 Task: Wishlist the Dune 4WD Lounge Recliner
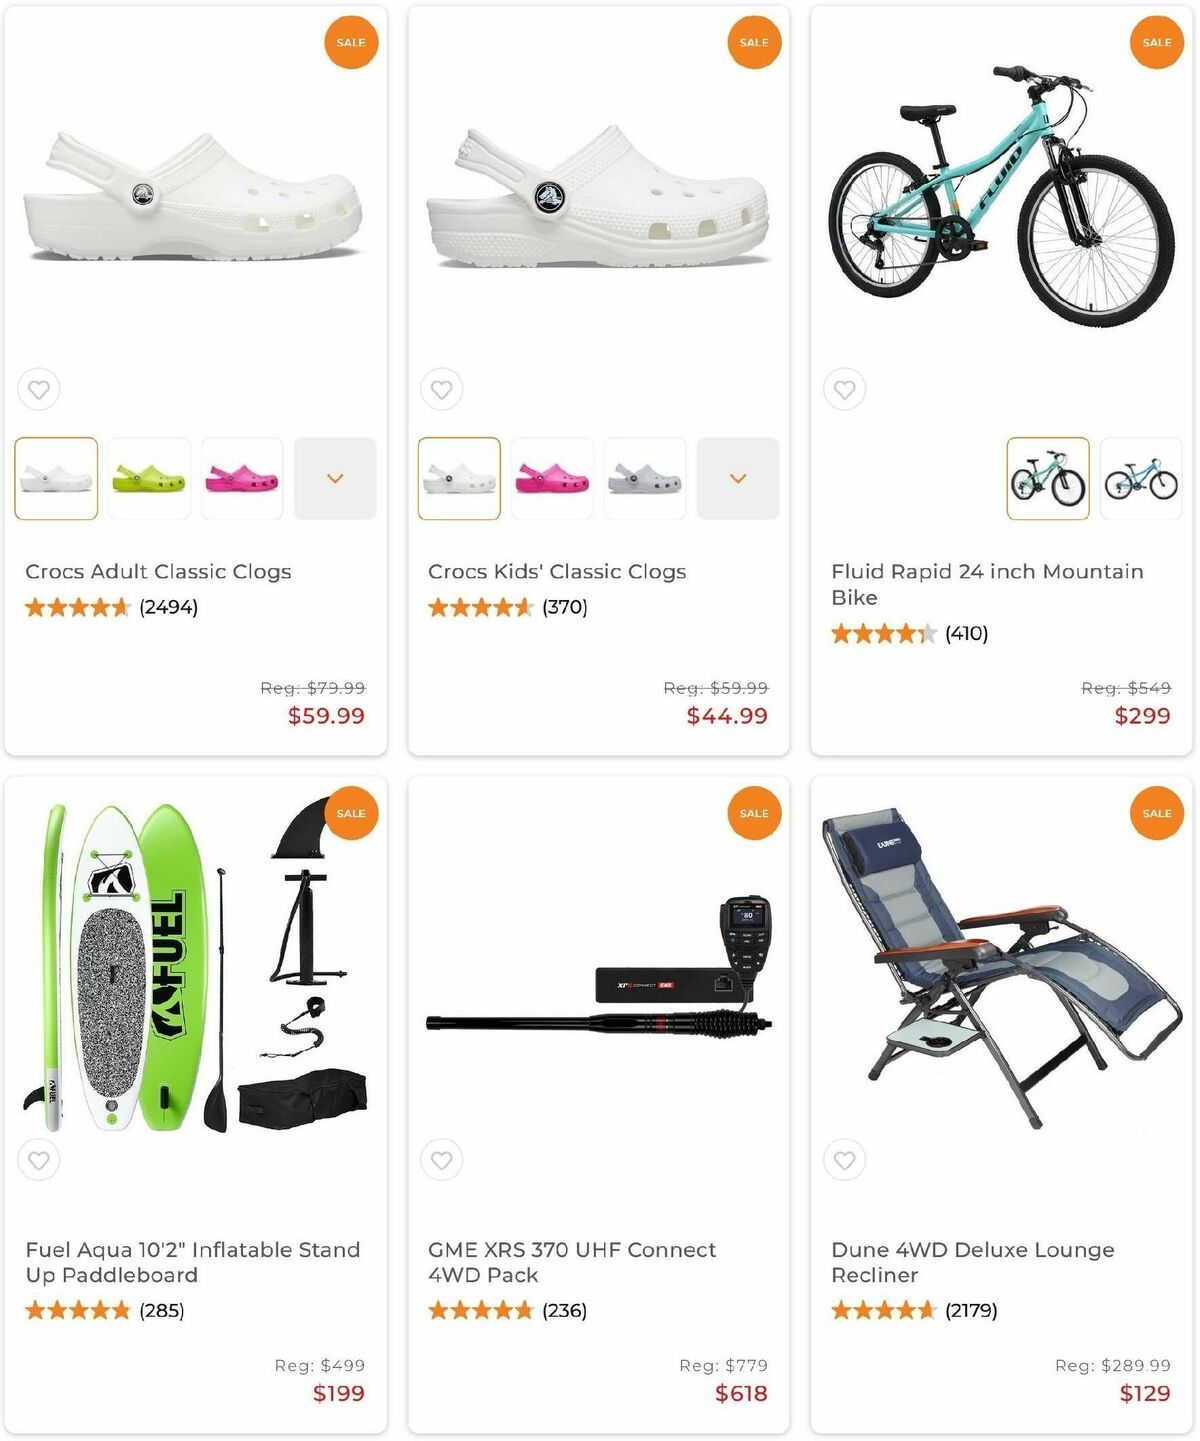[x=845, y=1160]
